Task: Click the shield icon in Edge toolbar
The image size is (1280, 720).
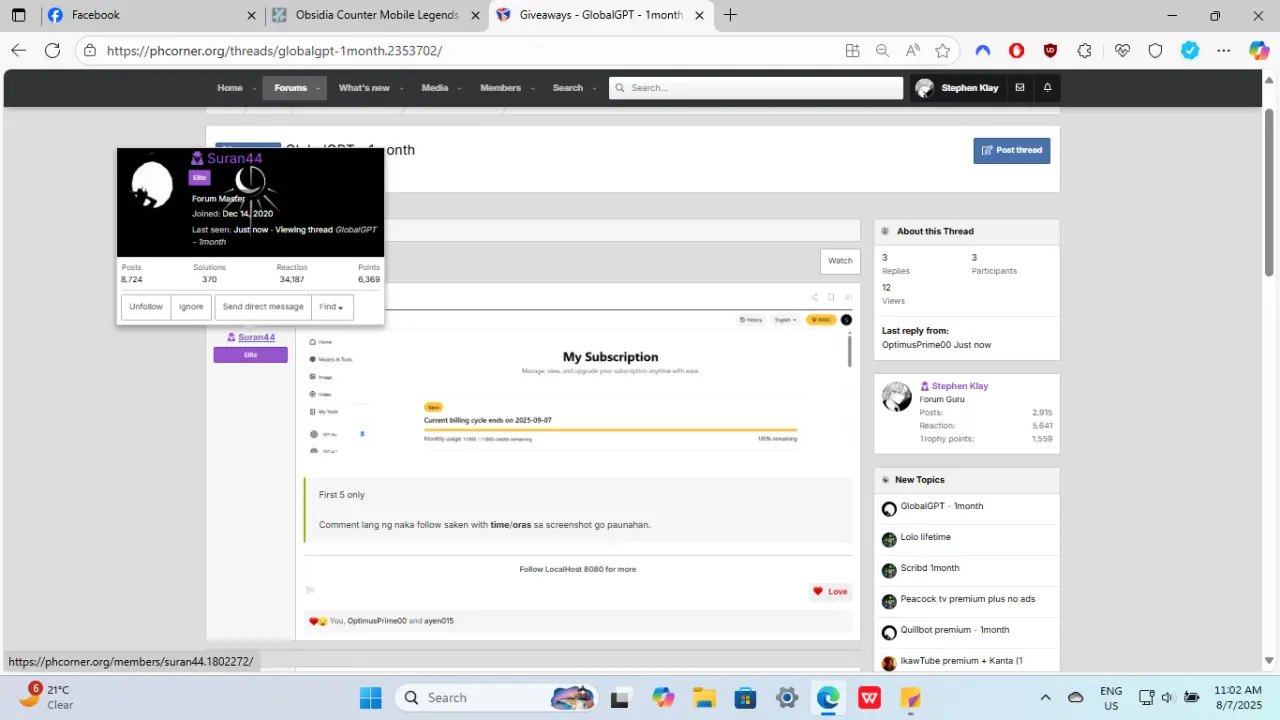Action: [x=1155, y=50]
